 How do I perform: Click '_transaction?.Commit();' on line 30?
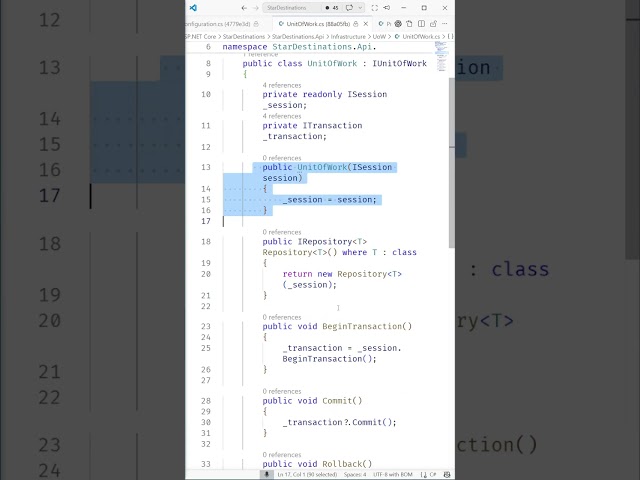[339, 422]
